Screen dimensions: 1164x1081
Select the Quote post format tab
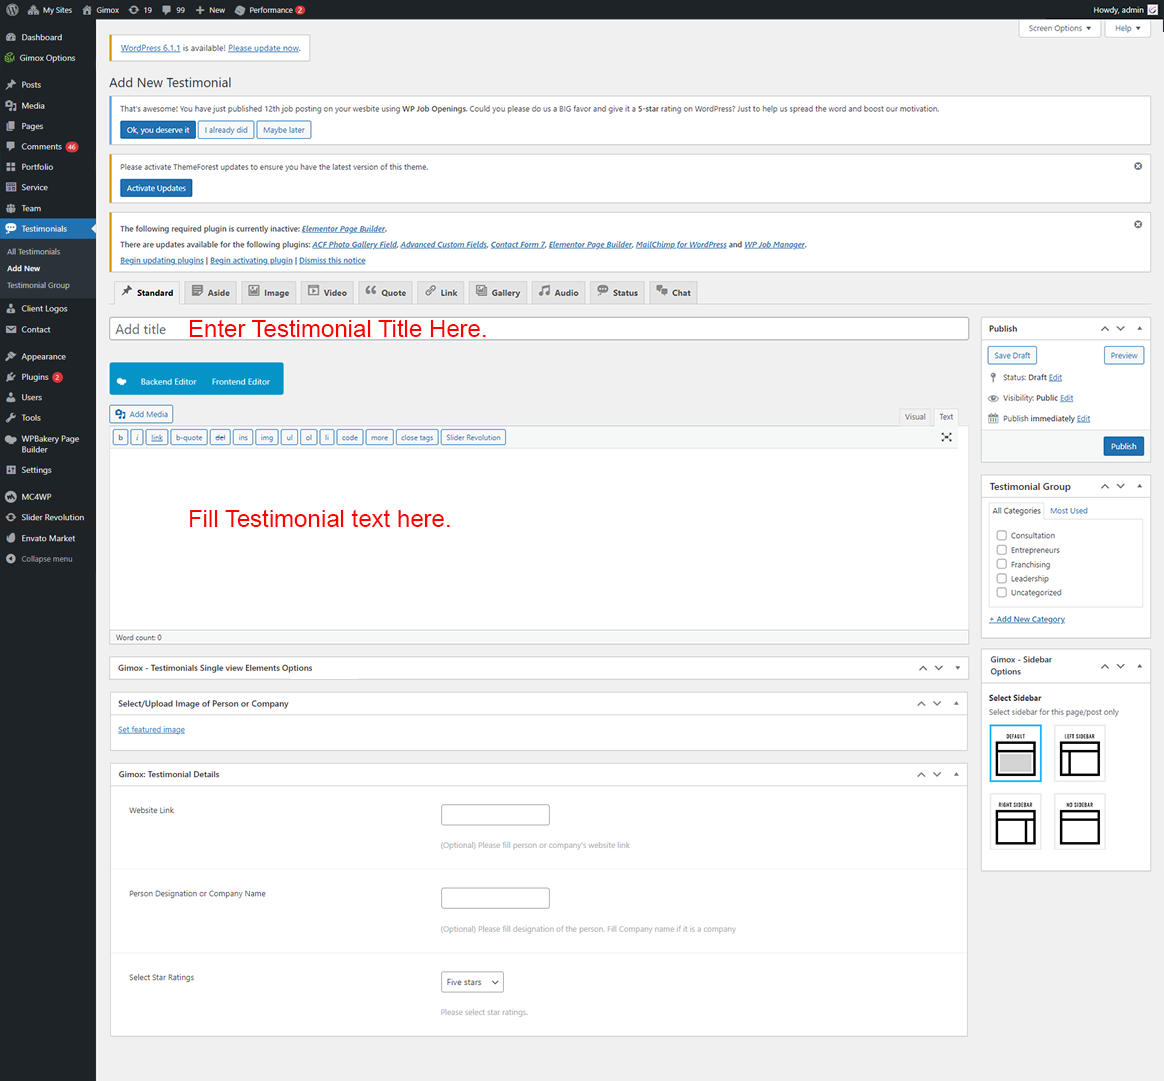[385, 292]
